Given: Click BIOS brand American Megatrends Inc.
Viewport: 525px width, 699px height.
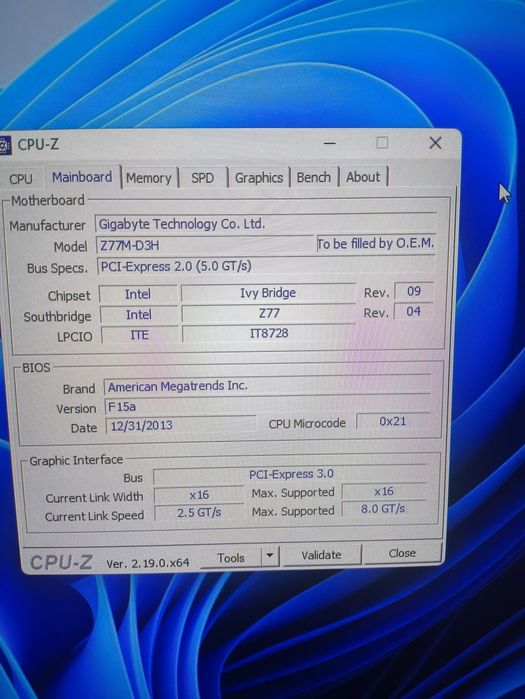Looking at the screenshot, I should point(267,386).
